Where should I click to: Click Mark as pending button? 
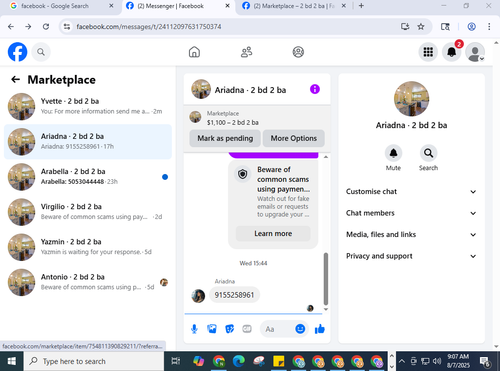coord(225,138)
